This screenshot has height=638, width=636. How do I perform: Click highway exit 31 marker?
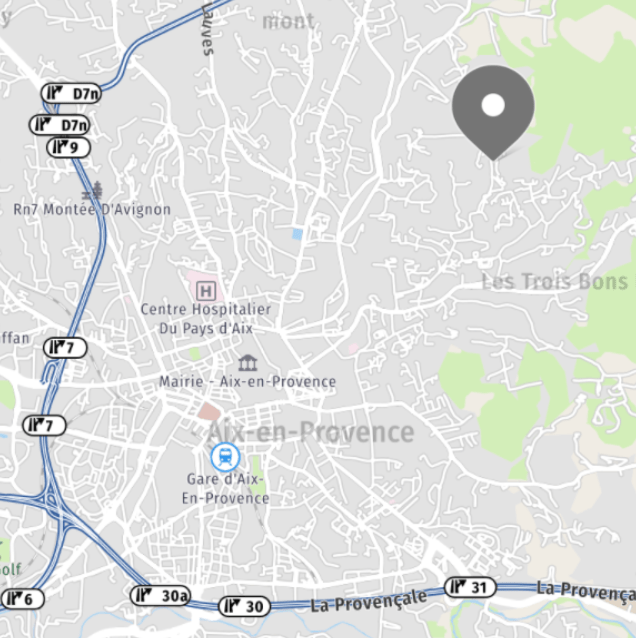(470, 587)
